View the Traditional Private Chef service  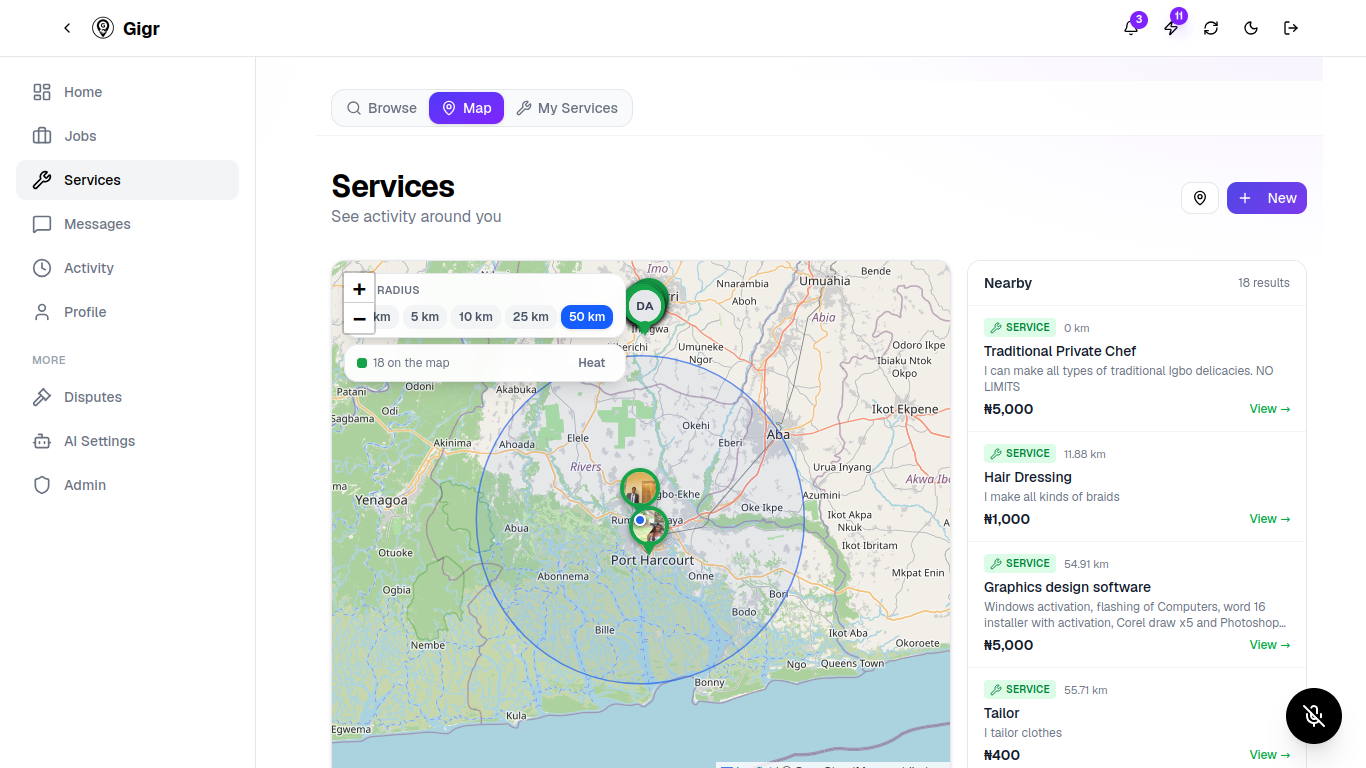pyautogui.click(x=1270, y=409)
